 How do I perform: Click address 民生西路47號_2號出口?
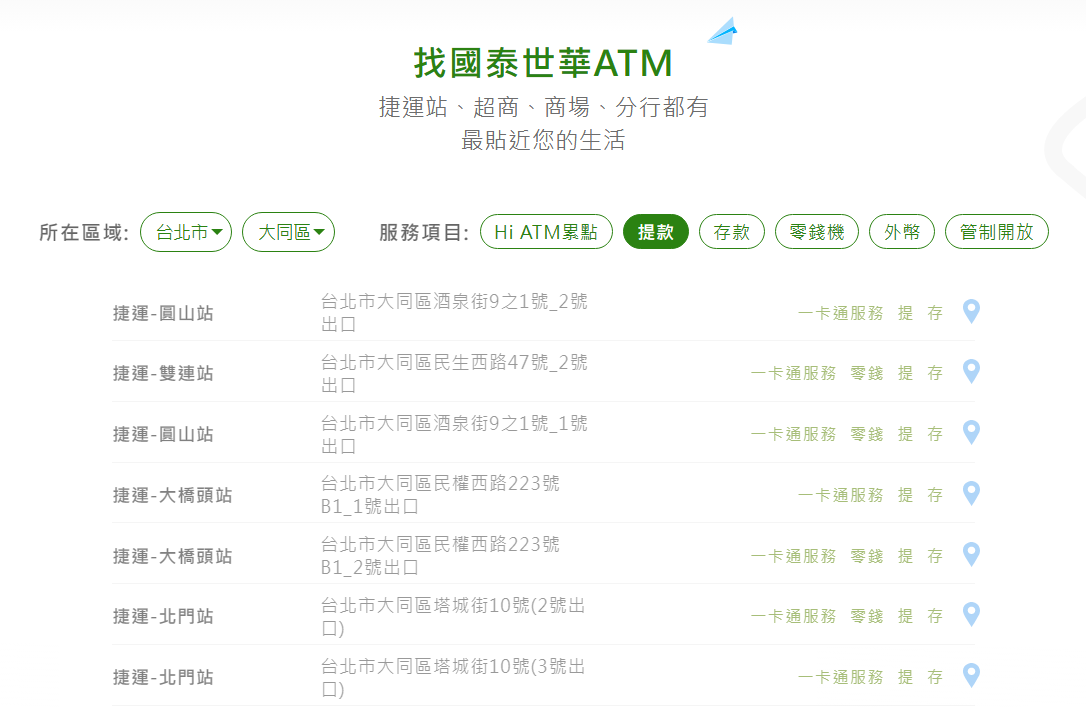[454, 373]
